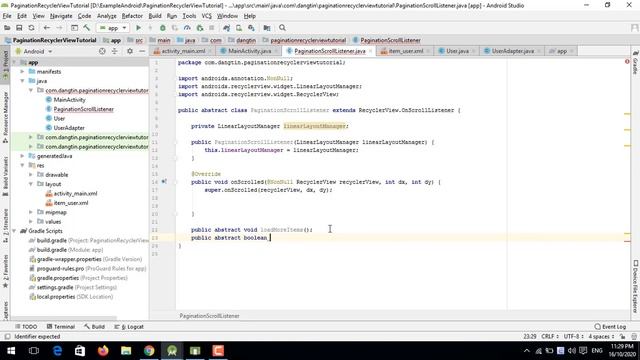Image resolution: width=640 pixels, height=360 pixels.
Task: Close the PaginationScrollListener.java tab
Action: coord(371,51)
